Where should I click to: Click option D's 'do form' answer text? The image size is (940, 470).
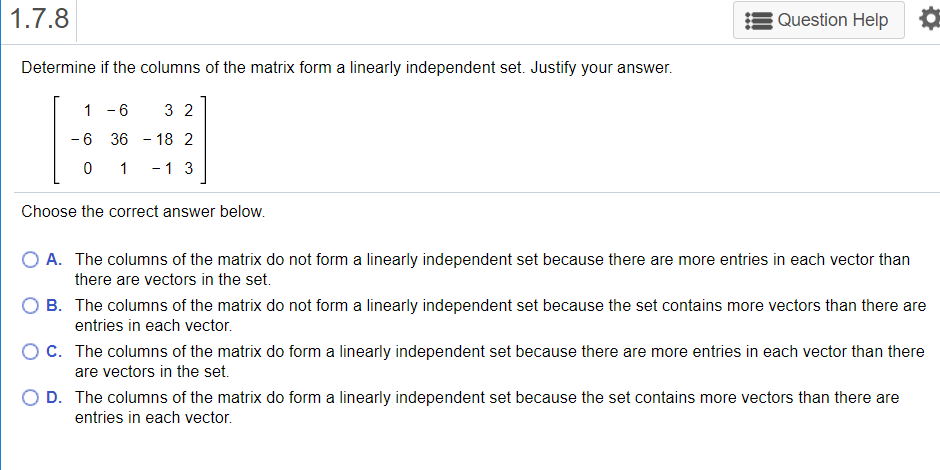click(x=487, y=407)
